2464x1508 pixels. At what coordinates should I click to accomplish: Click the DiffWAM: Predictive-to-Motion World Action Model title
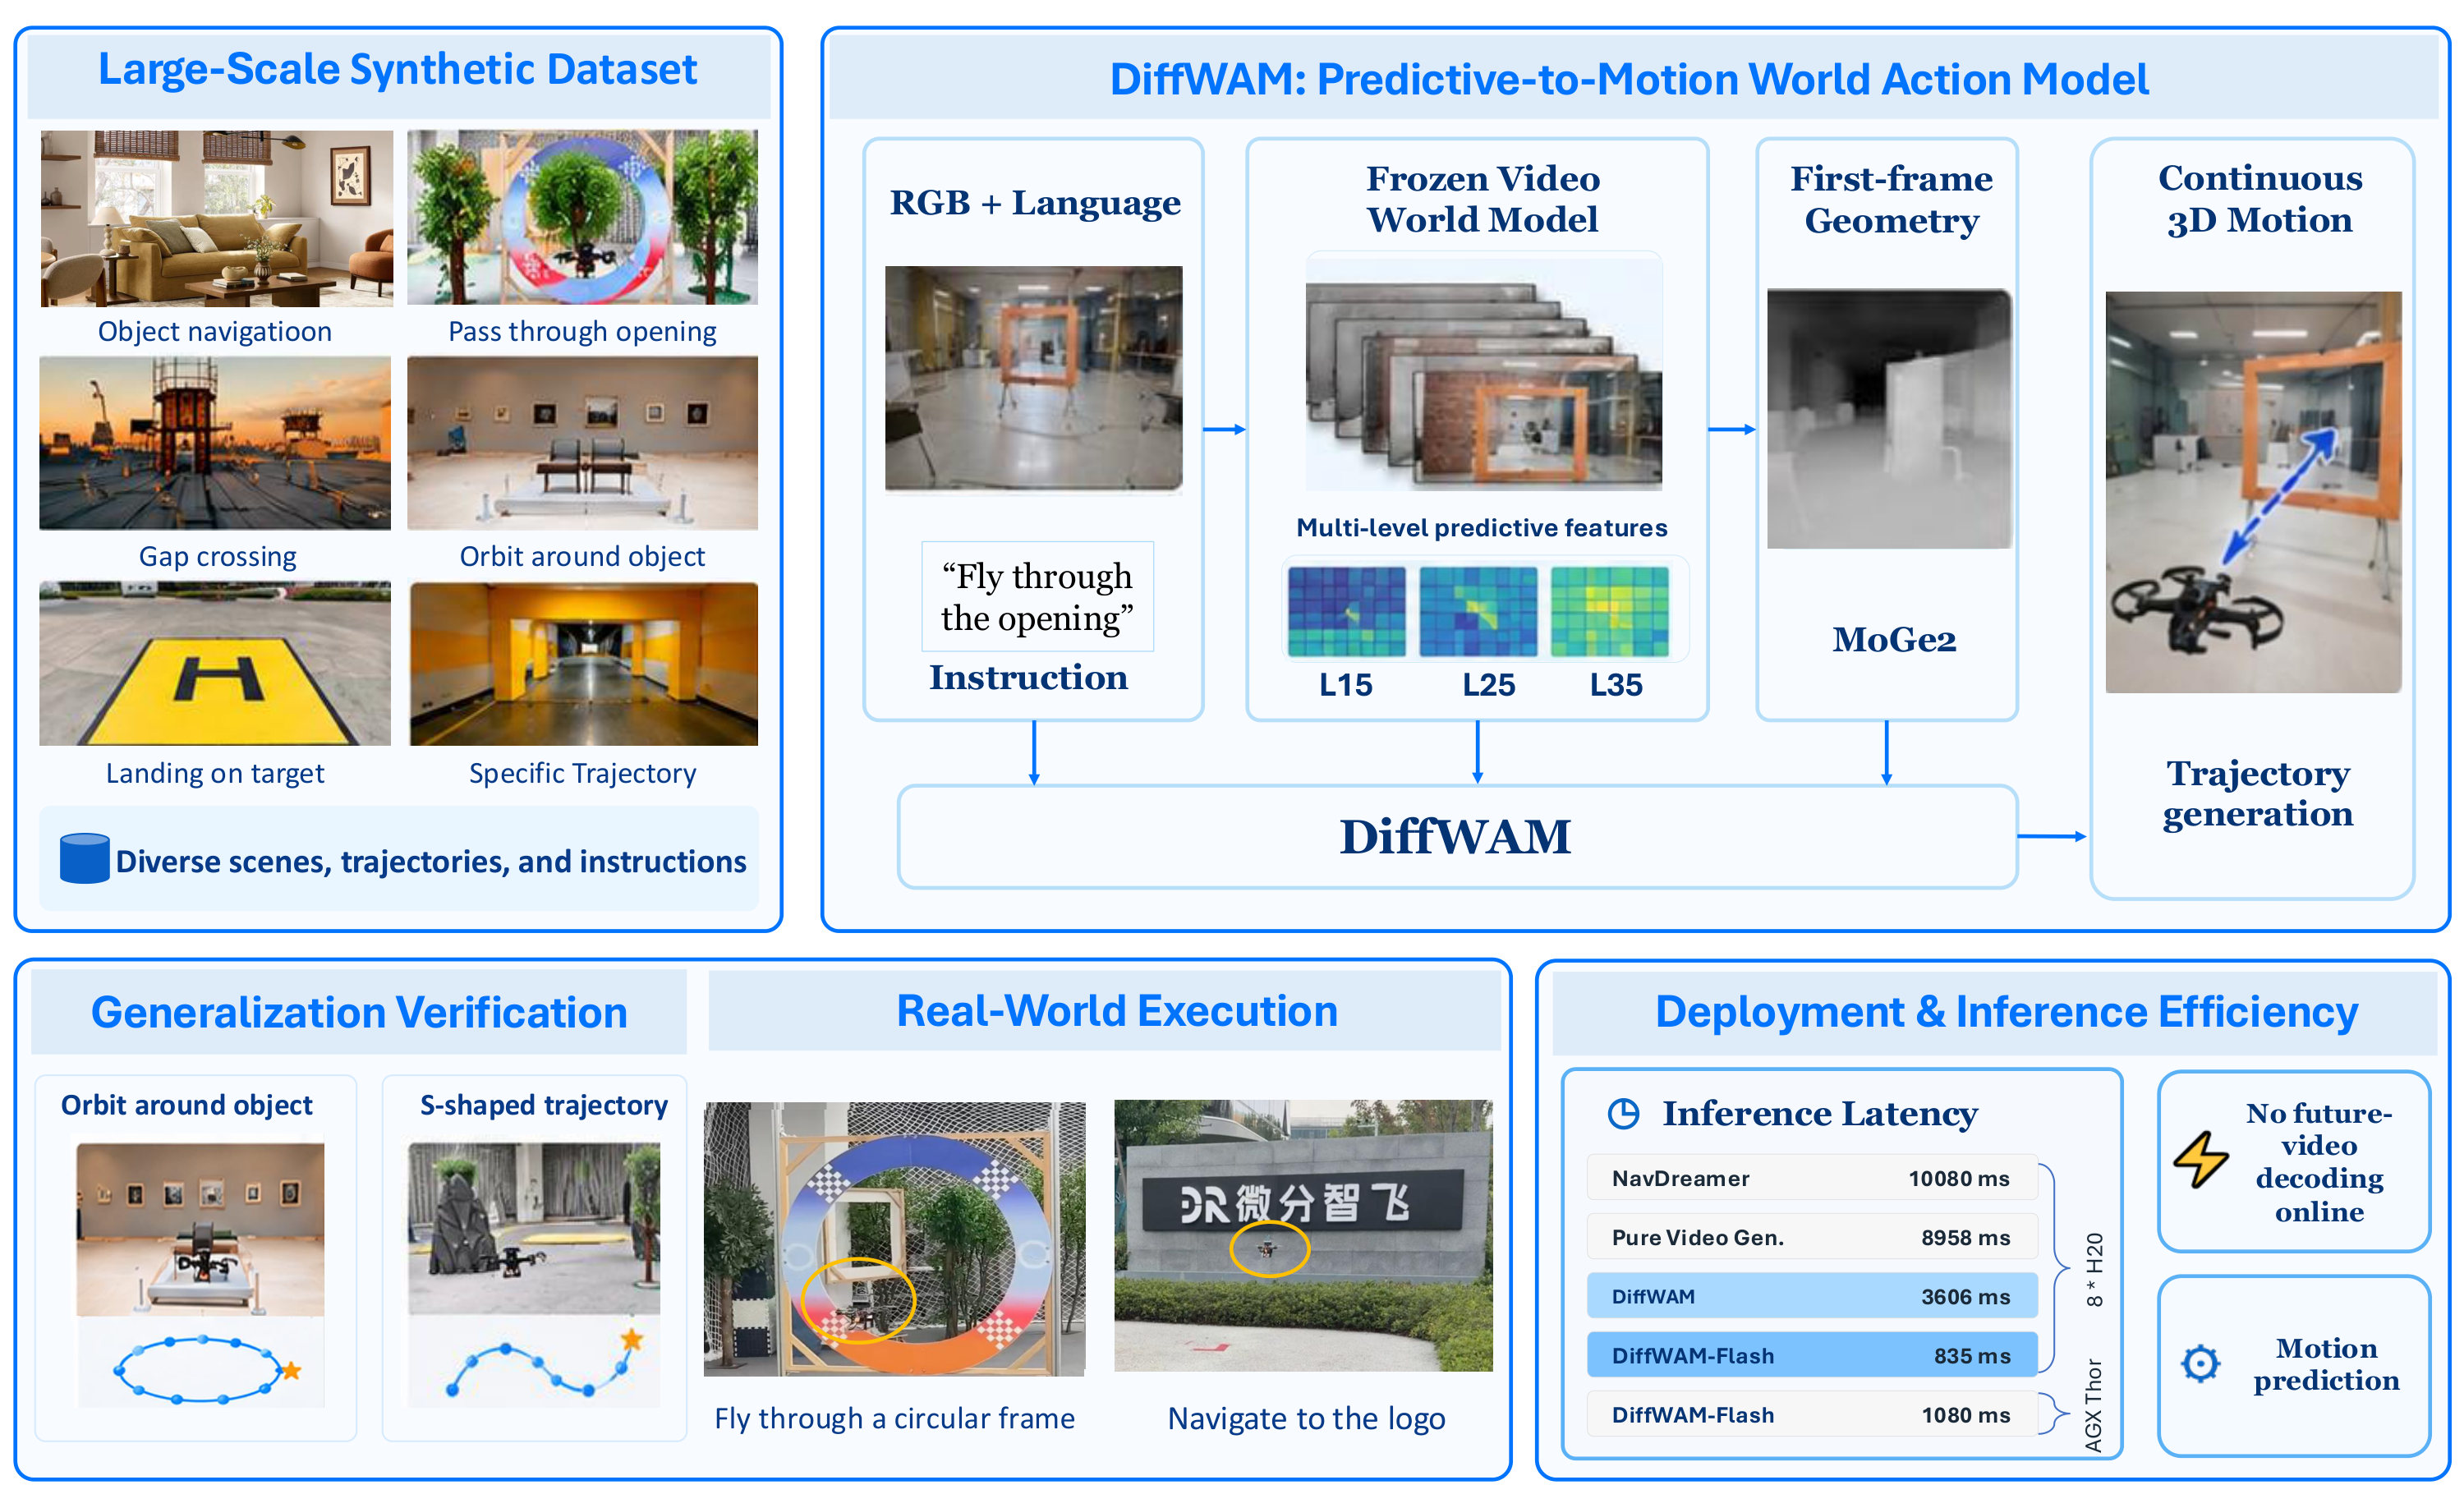[x=1629, y=79]
